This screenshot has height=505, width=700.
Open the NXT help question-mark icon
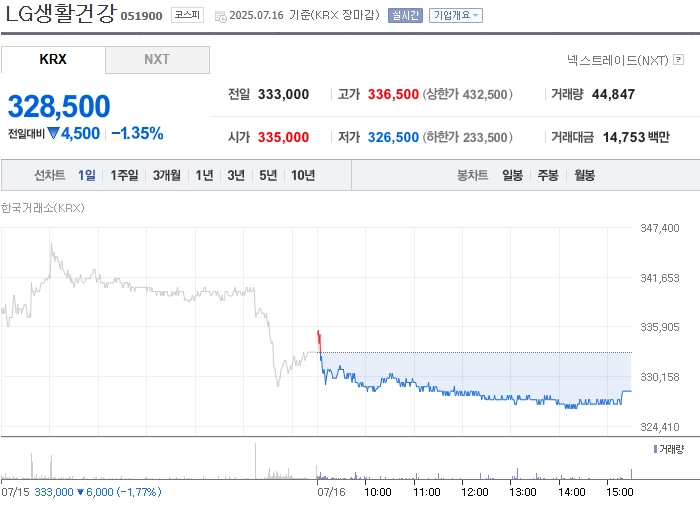pyautogui.click(x=678, y=59)
